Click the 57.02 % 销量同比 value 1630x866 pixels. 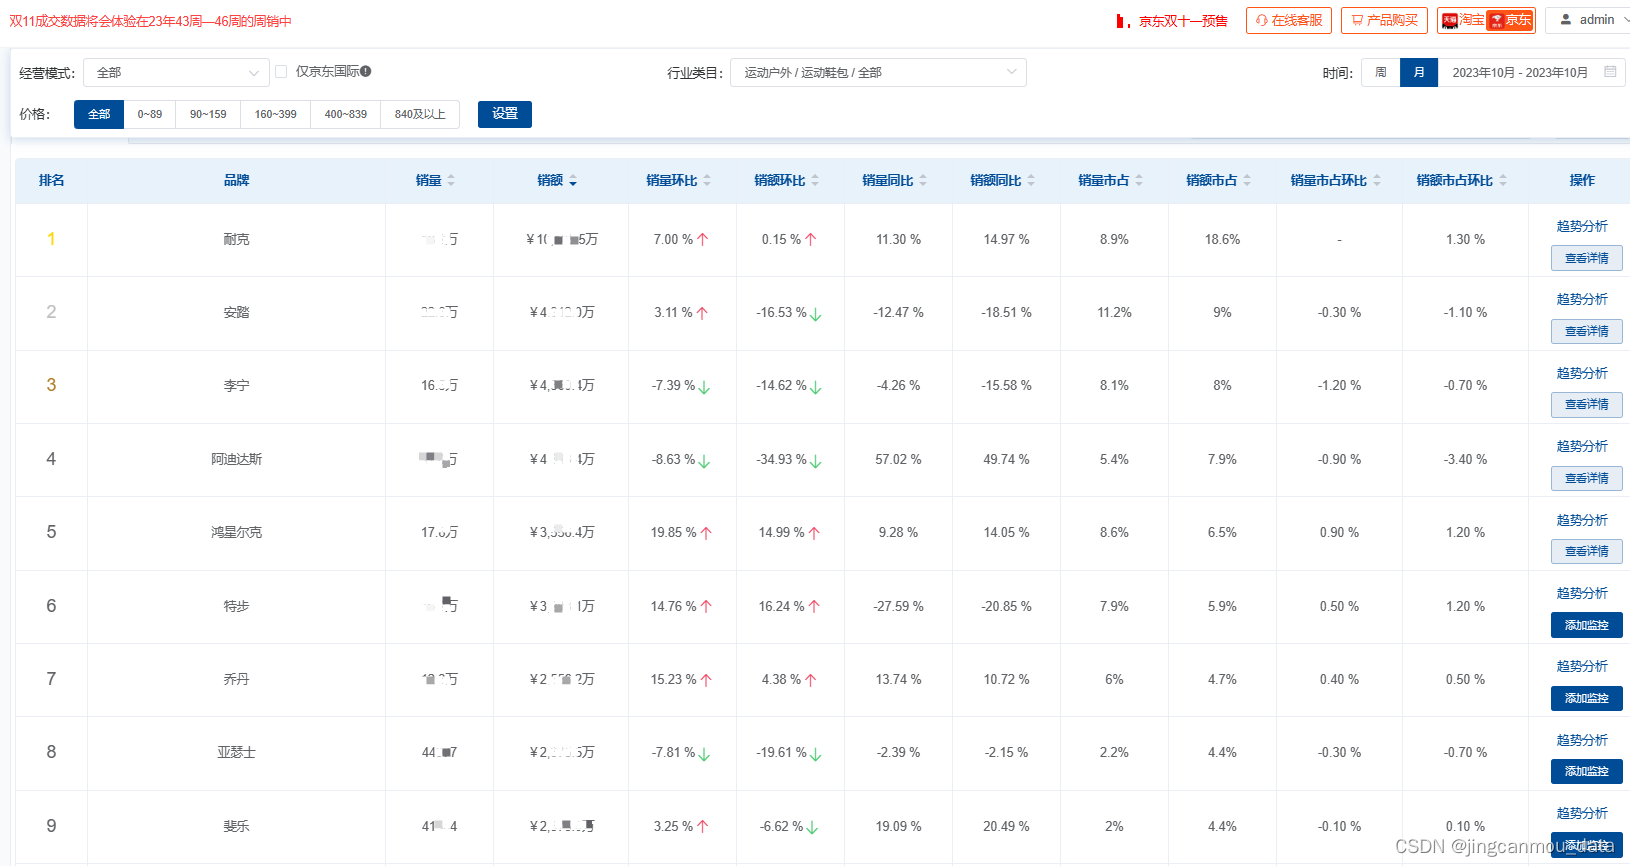tap(898, 460)
